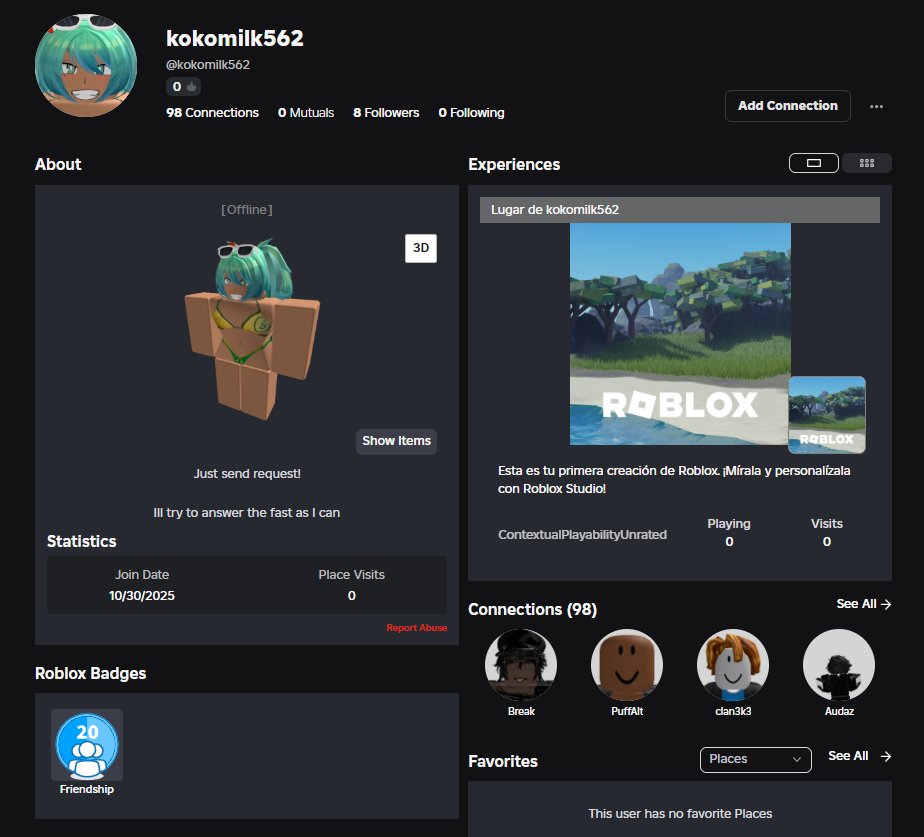Click the Report Abuse link
The height and width of the screenshot is (837, 924).
[416, 625]
